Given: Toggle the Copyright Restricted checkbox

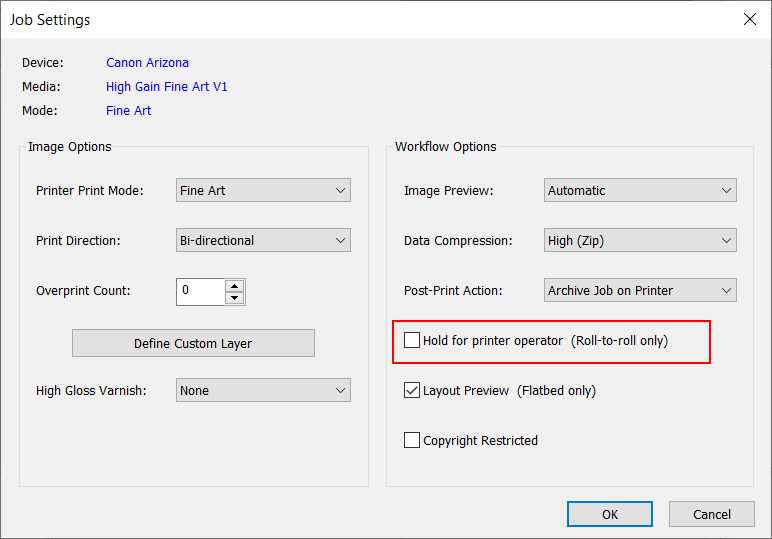Looking at the screenshot, I should click(412, 441).
